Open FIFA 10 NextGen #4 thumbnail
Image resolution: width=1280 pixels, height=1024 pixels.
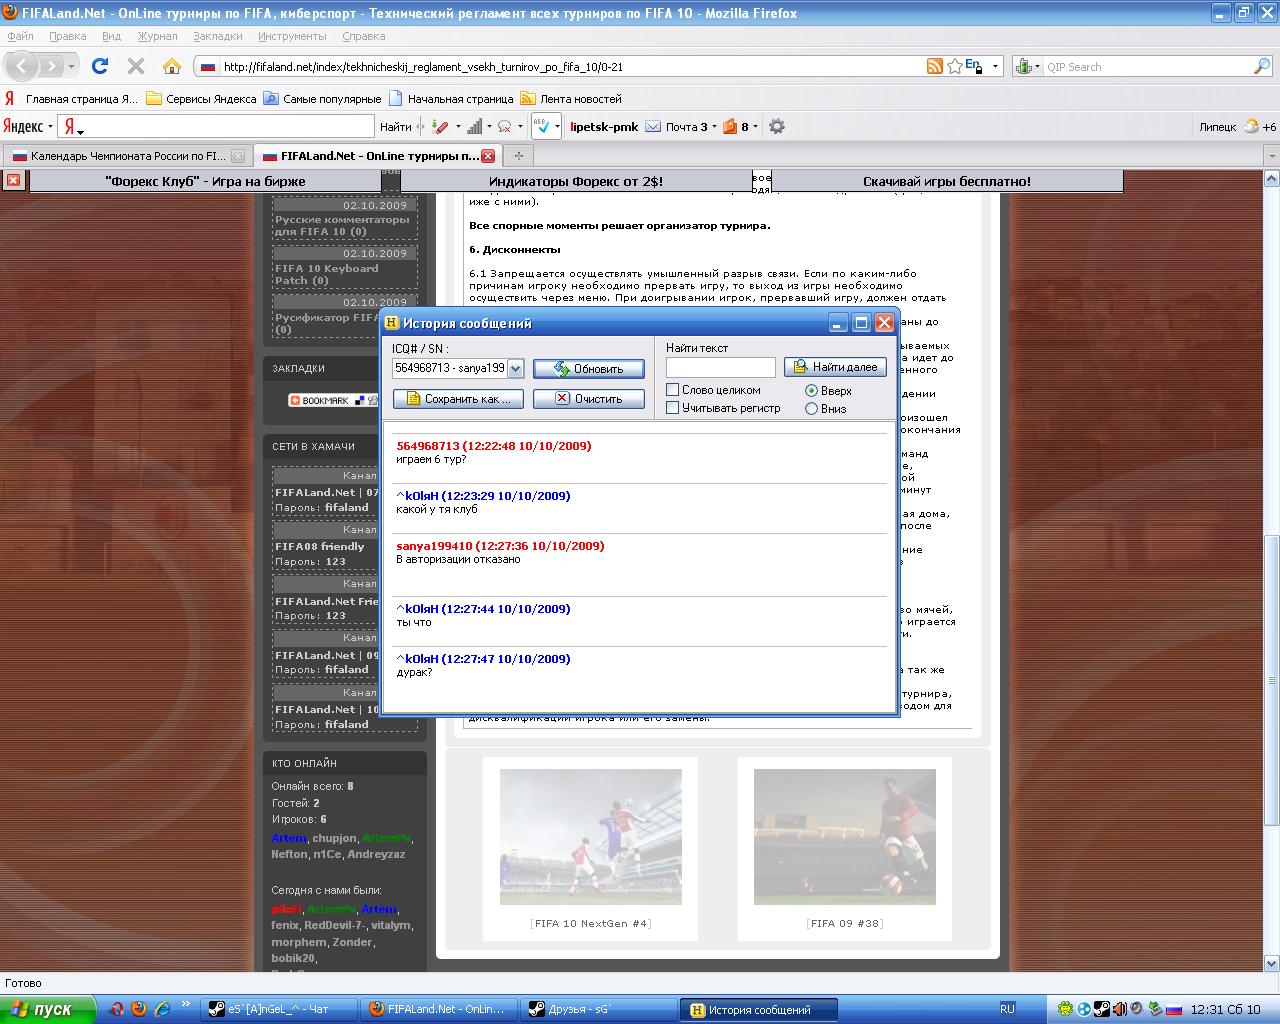[x=591, y=837]
